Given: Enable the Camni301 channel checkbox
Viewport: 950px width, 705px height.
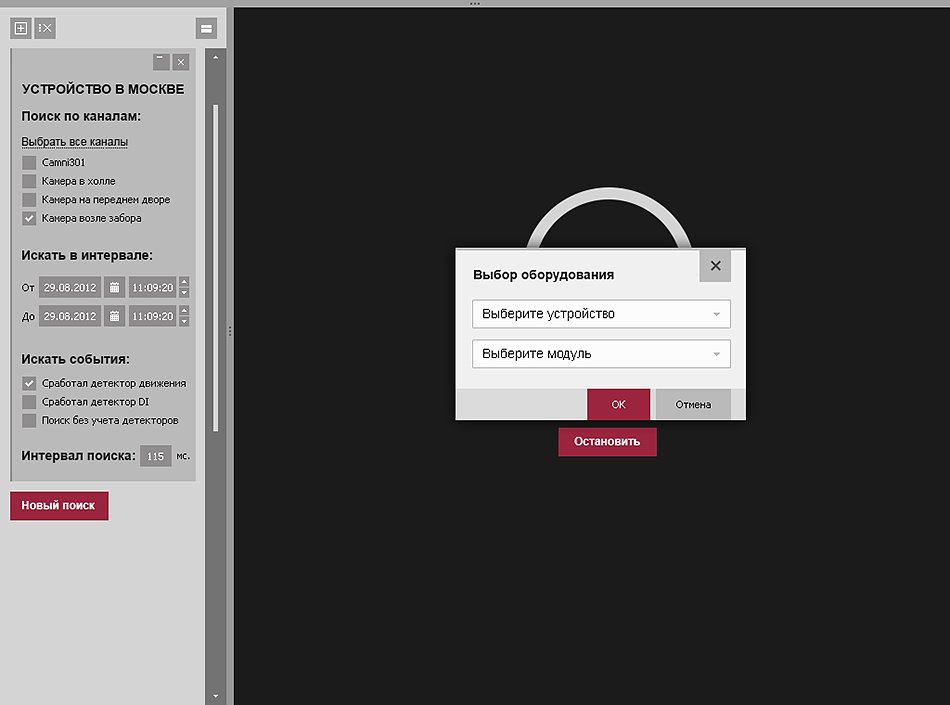Looking at the screenshot, I should pos(29,162).
